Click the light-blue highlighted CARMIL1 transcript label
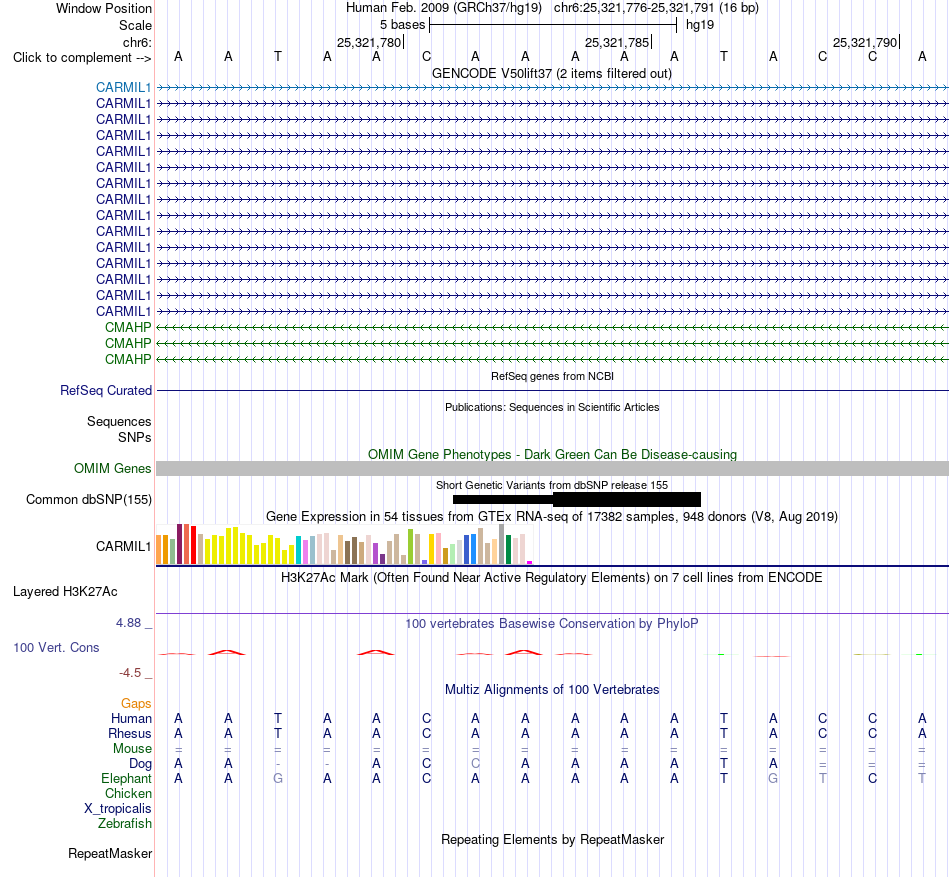The height and width of the screenshot is (877, 950). tap(123, 87)
